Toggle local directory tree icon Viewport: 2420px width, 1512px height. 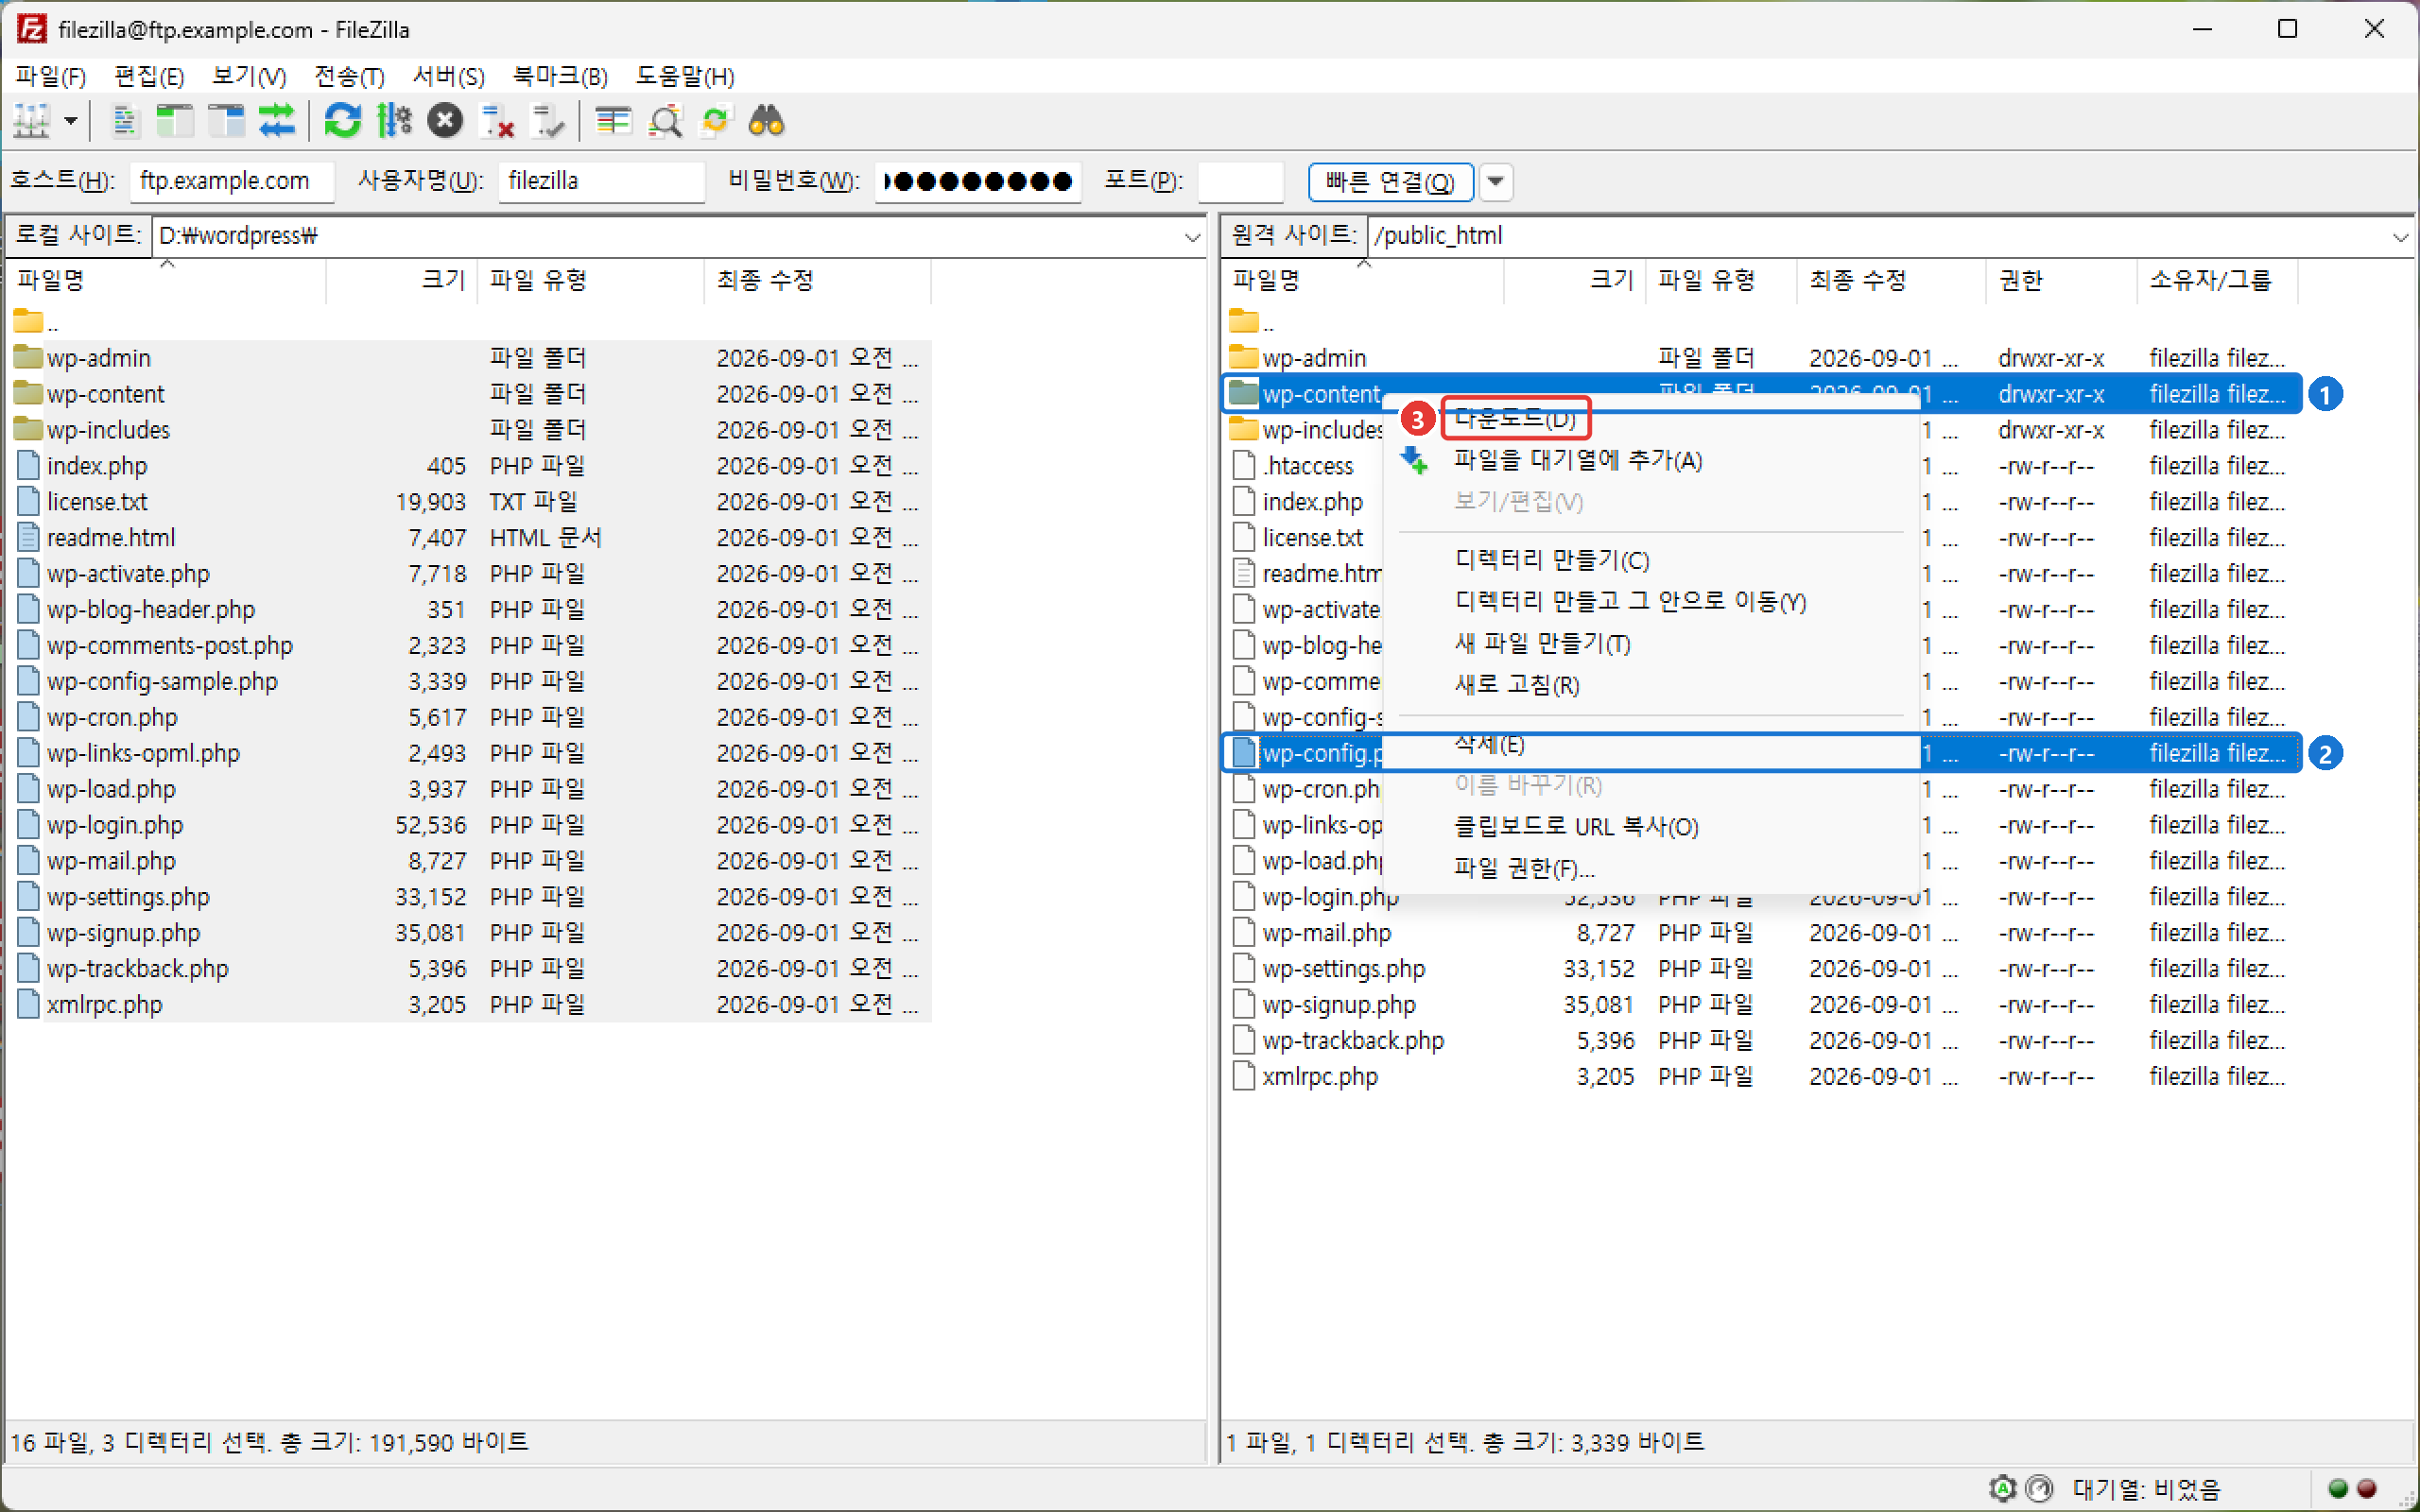click(175, 121)
